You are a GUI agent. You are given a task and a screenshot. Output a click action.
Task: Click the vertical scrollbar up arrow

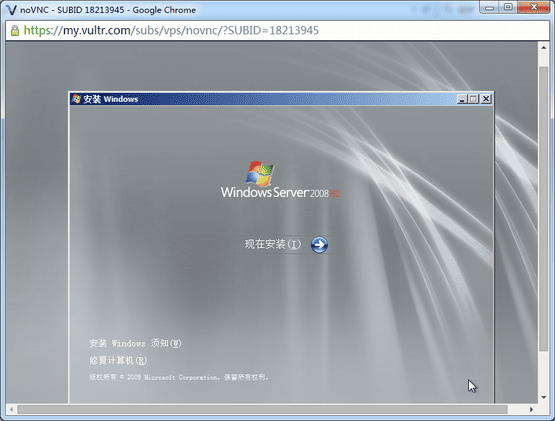(544, 47)
